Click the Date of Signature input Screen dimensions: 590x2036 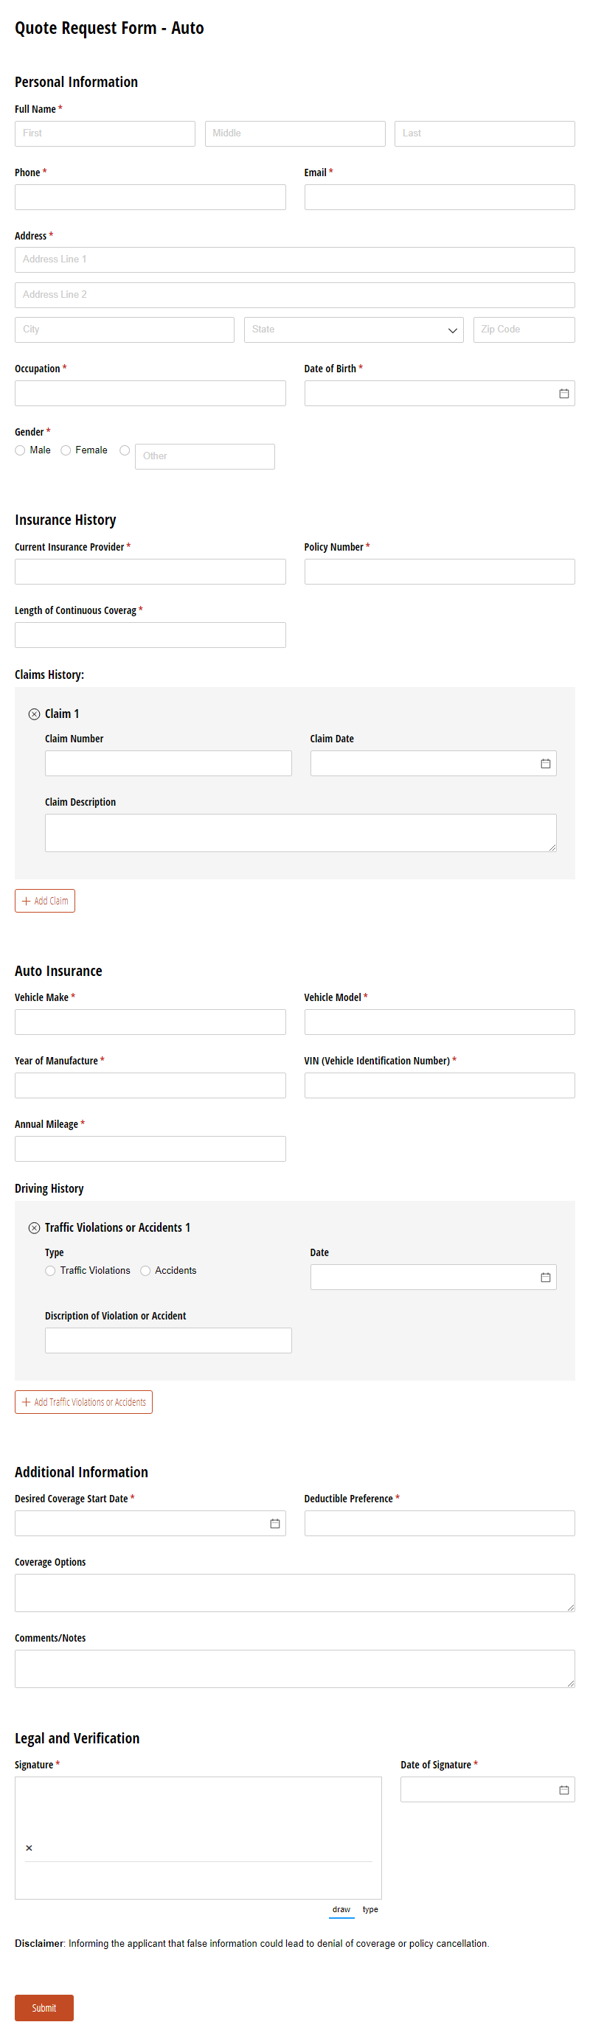click(x=488, y=1790)
